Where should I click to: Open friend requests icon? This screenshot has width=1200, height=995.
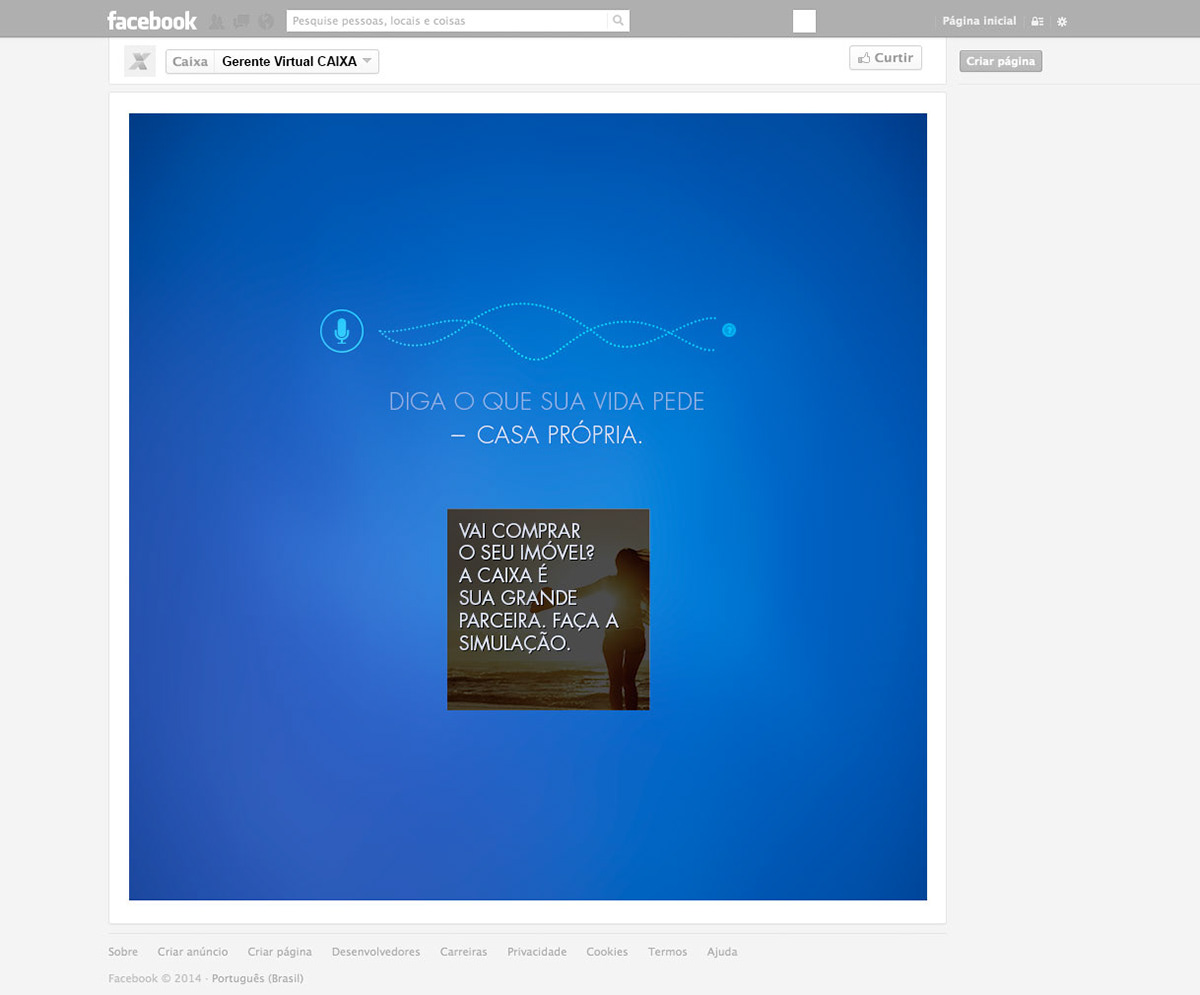[216, 21]
